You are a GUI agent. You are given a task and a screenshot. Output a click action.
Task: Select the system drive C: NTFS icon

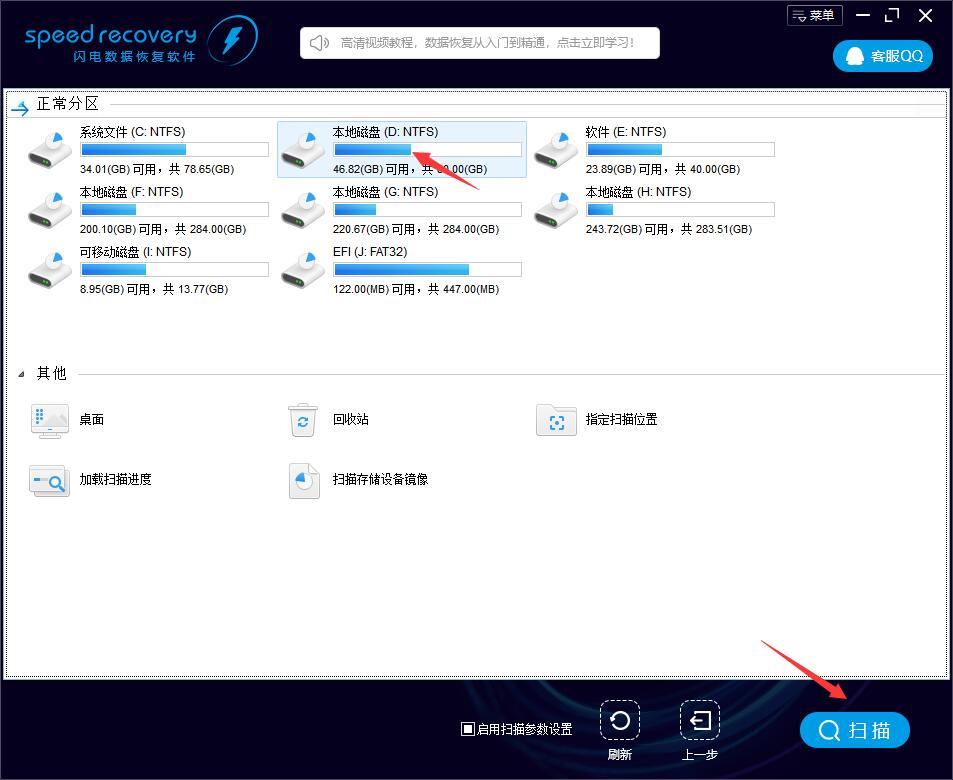coord(50,148)
